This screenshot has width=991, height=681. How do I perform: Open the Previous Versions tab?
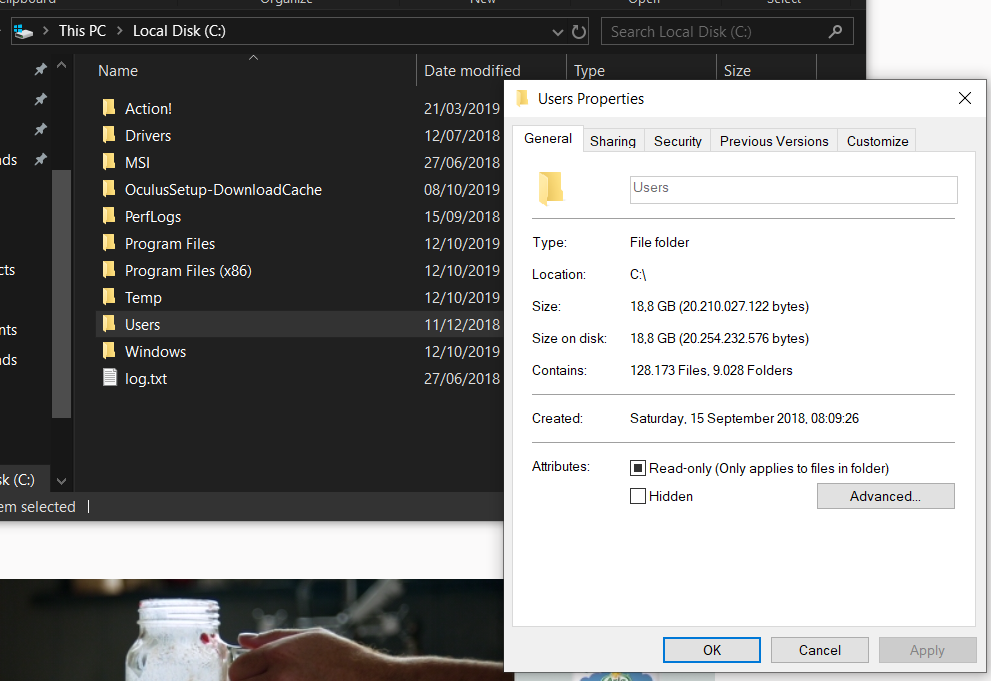tap(774, 141)
